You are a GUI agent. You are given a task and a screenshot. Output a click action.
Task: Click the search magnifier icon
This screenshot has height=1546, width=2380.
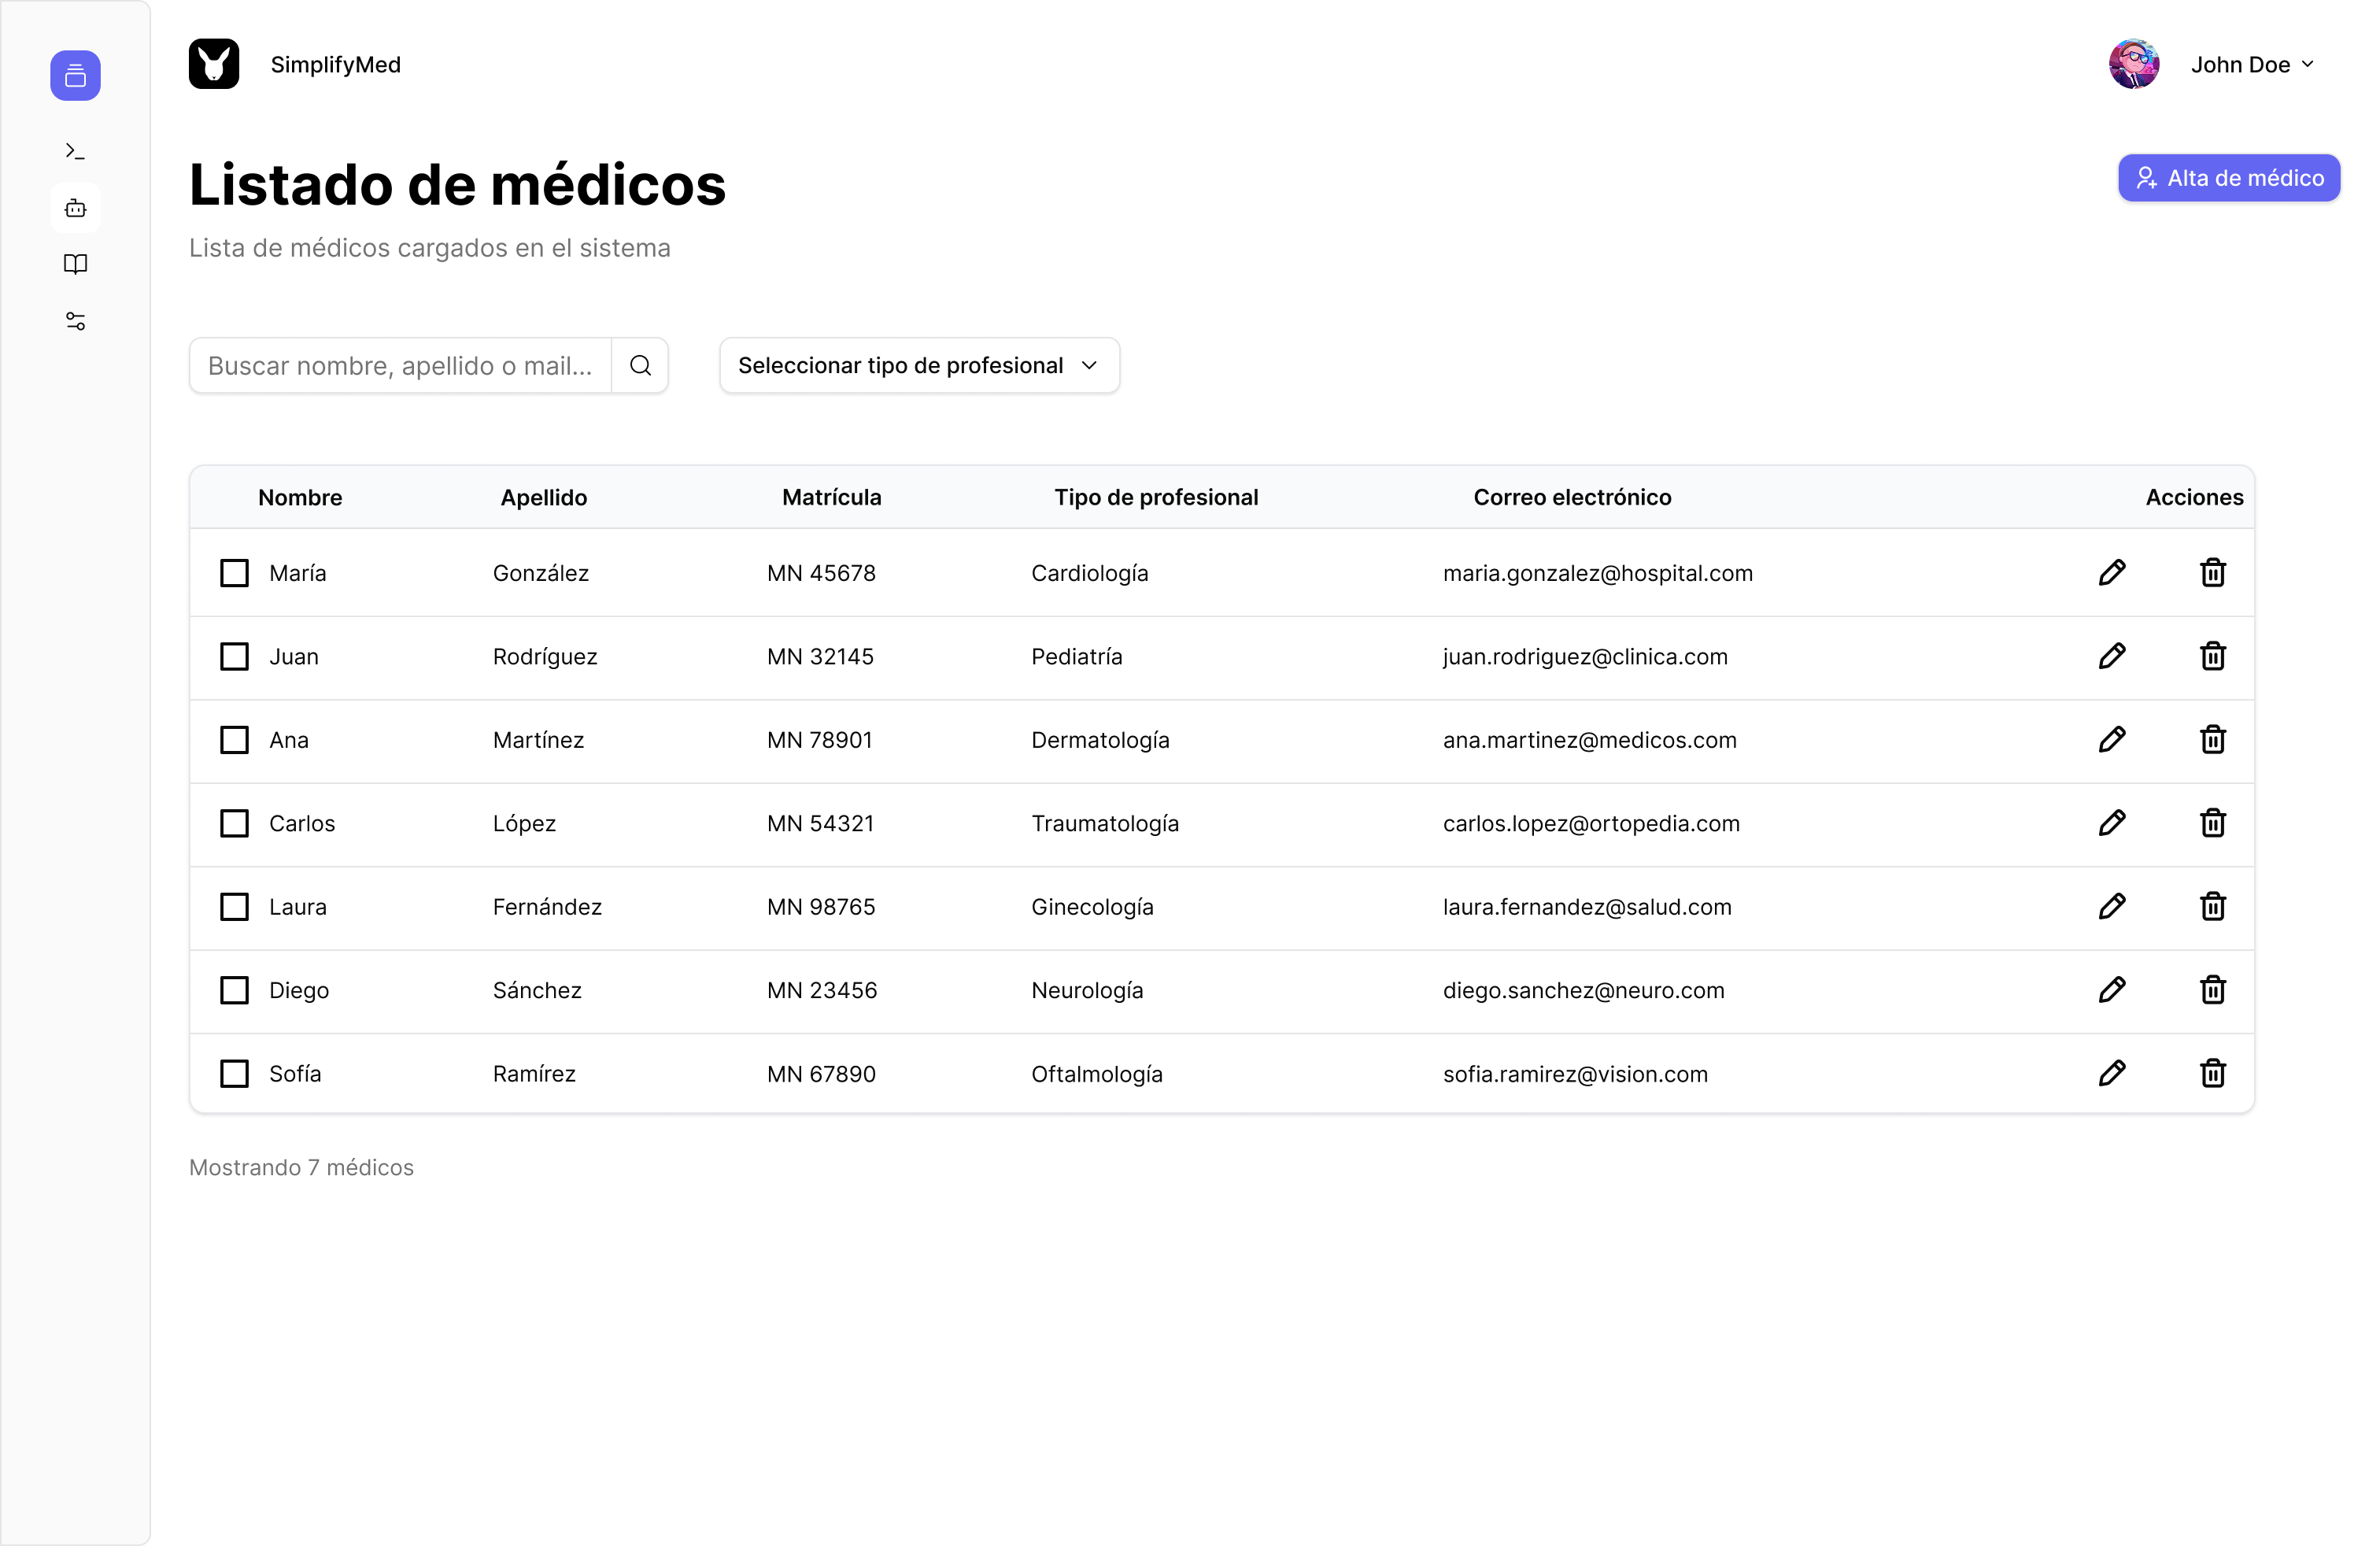640,365
